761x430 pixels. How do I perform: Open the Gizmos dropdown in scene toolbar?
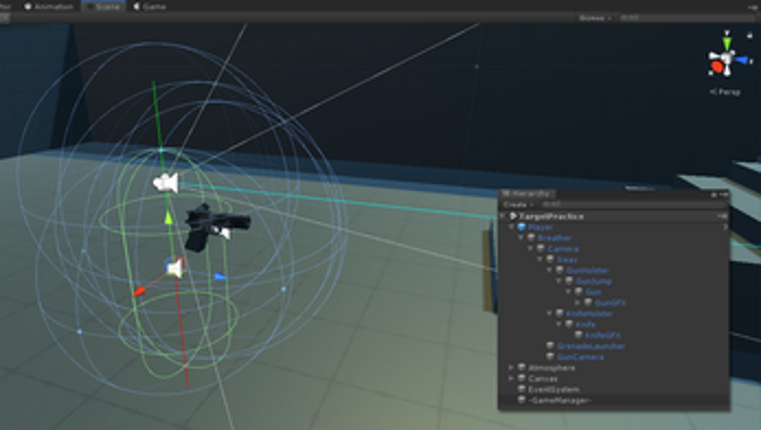pos(595,17)
